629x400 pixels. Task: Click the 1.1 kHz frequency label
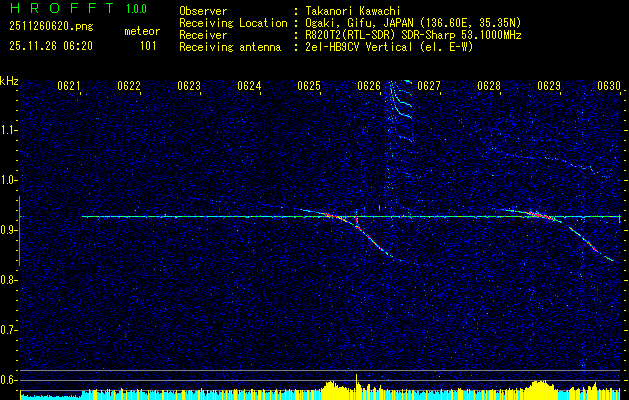(x=9, y=130)
